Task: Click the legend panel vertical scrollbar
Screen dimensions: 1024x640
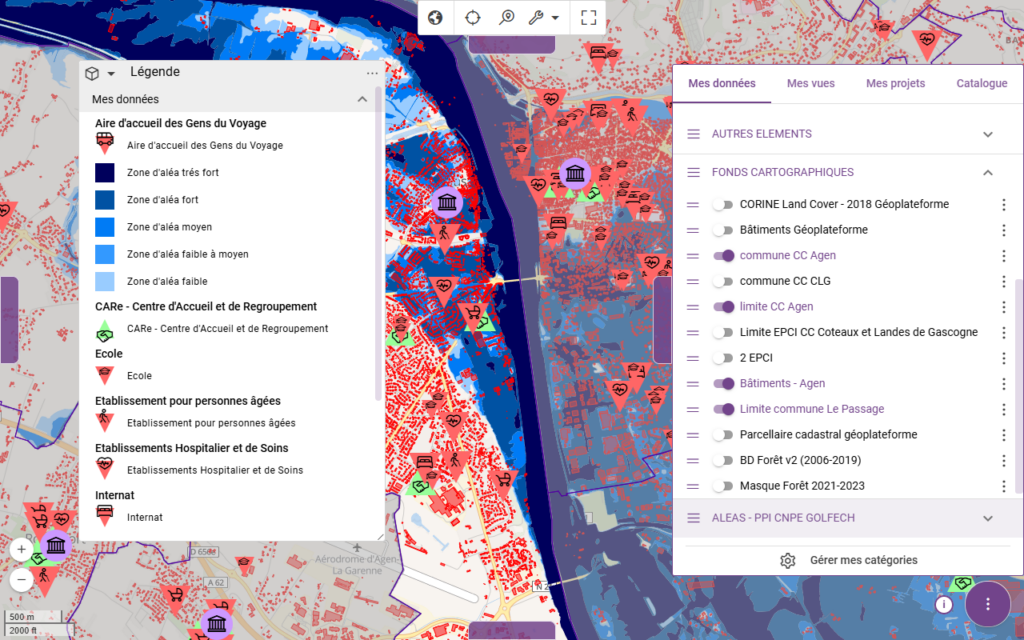Action: (378, 243)
